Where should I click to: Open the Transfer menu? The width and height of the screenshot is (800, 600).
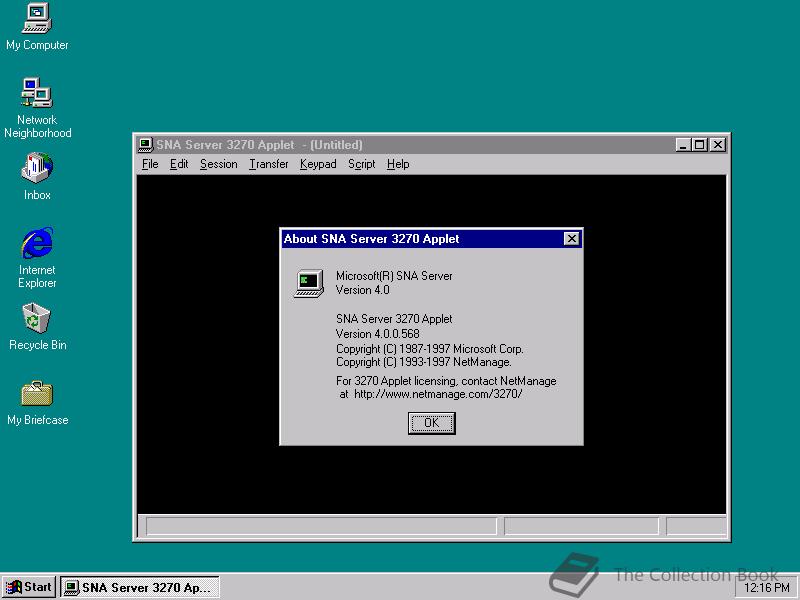point(268,164)
